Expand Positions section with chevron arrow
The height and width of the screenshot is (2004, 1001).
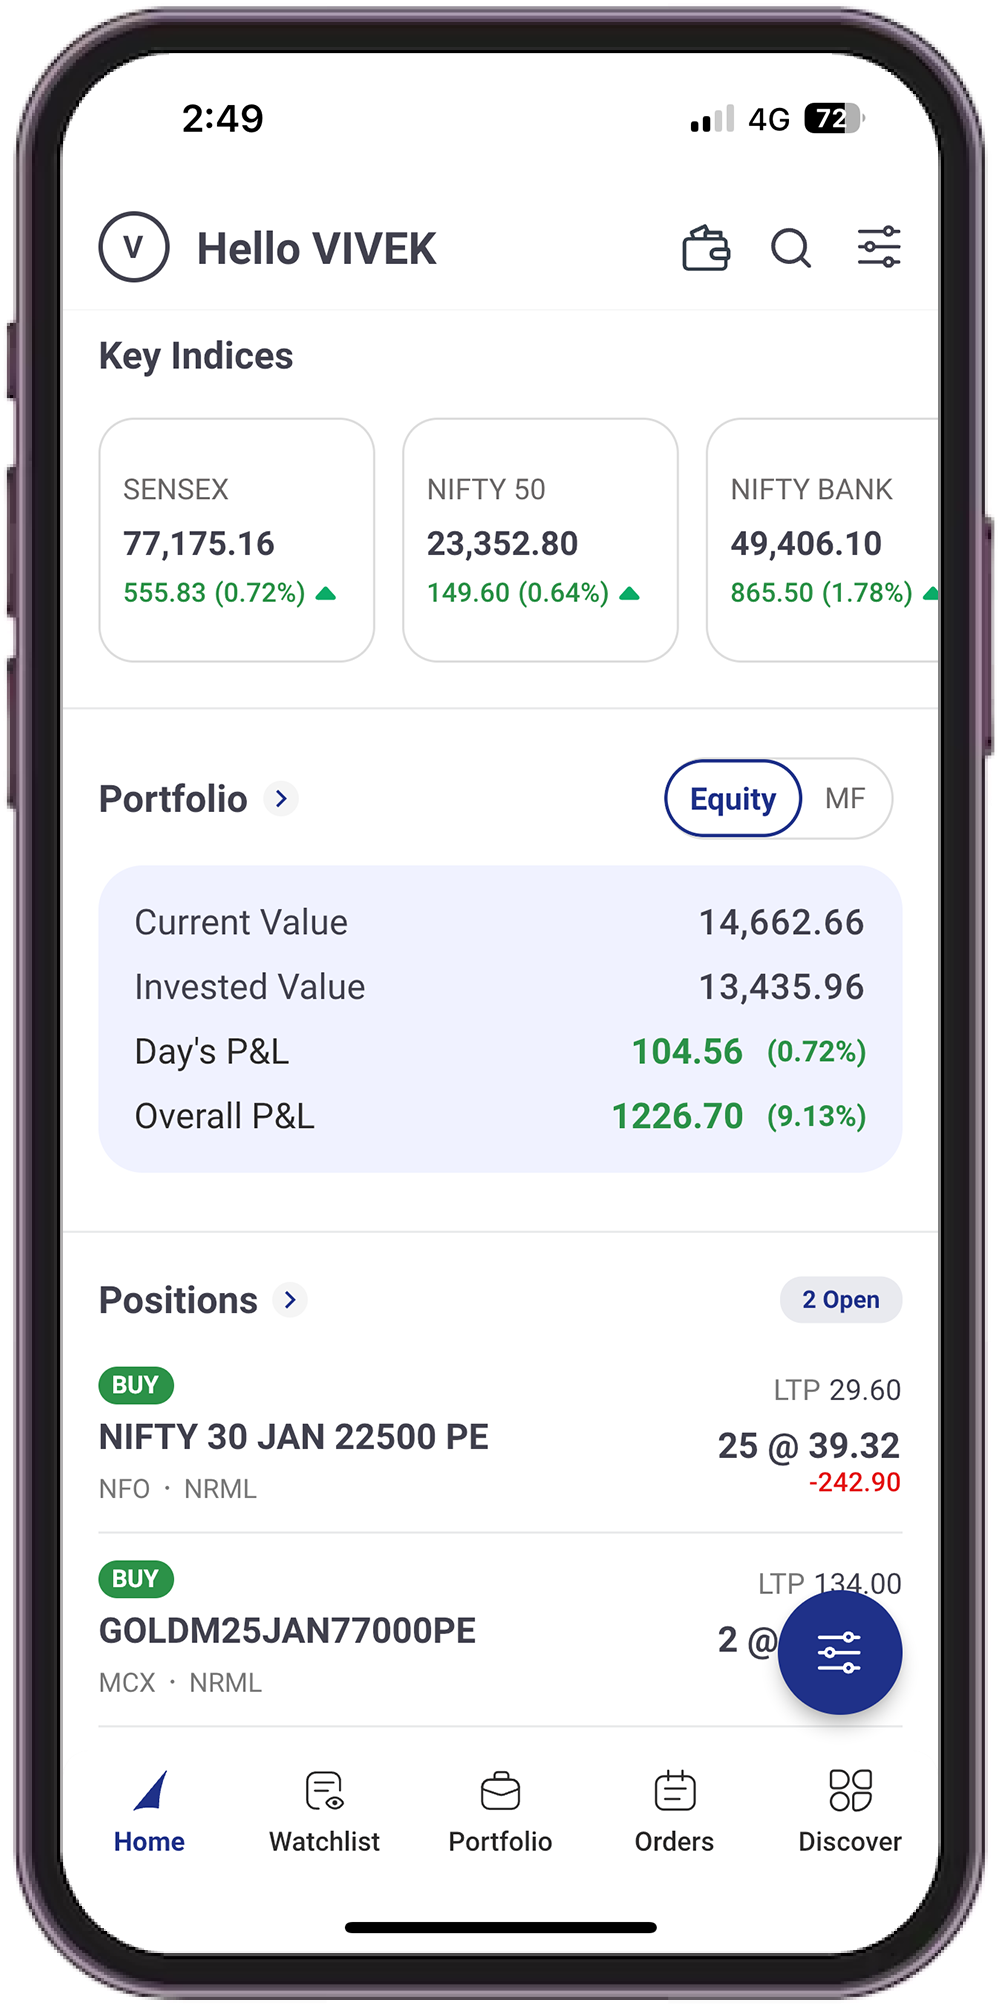point(290,1300)
